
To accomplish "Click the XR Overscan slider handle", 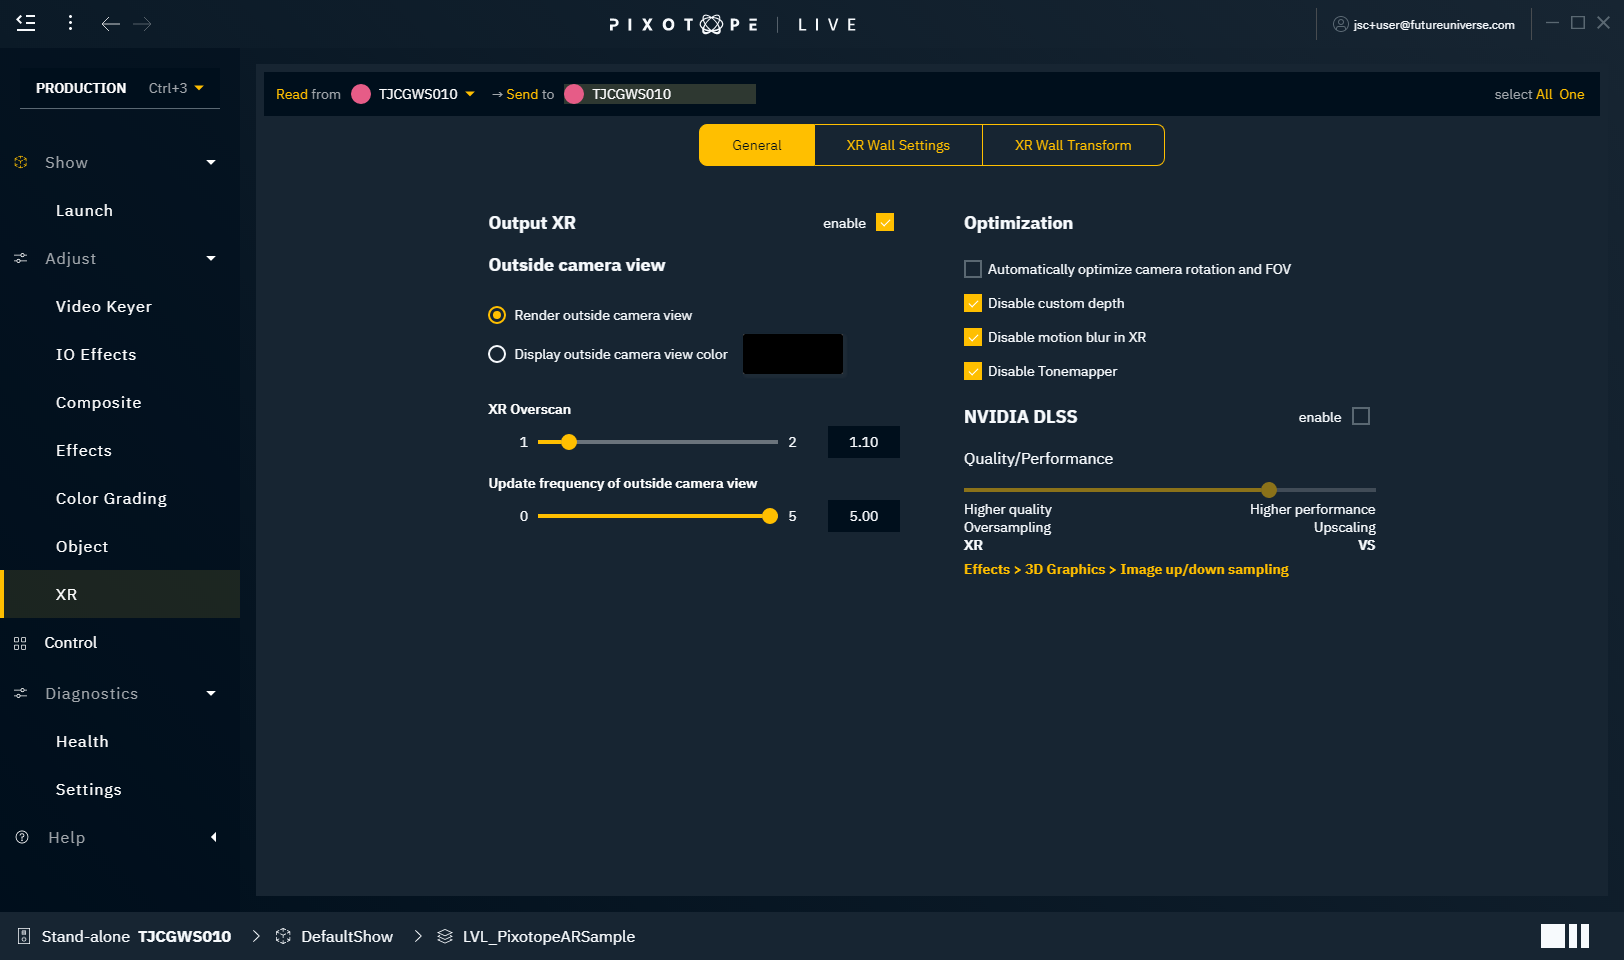I will [x=569, y=442].
